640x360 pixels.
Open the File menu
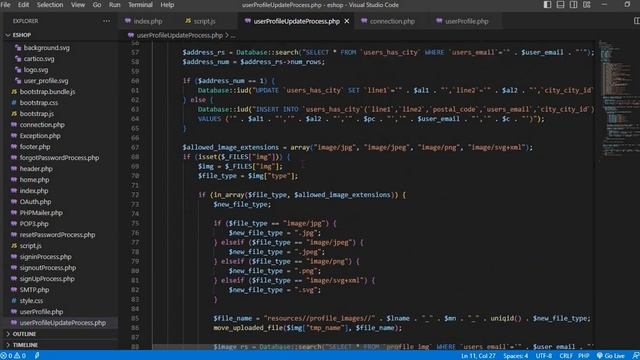[6, 5]
